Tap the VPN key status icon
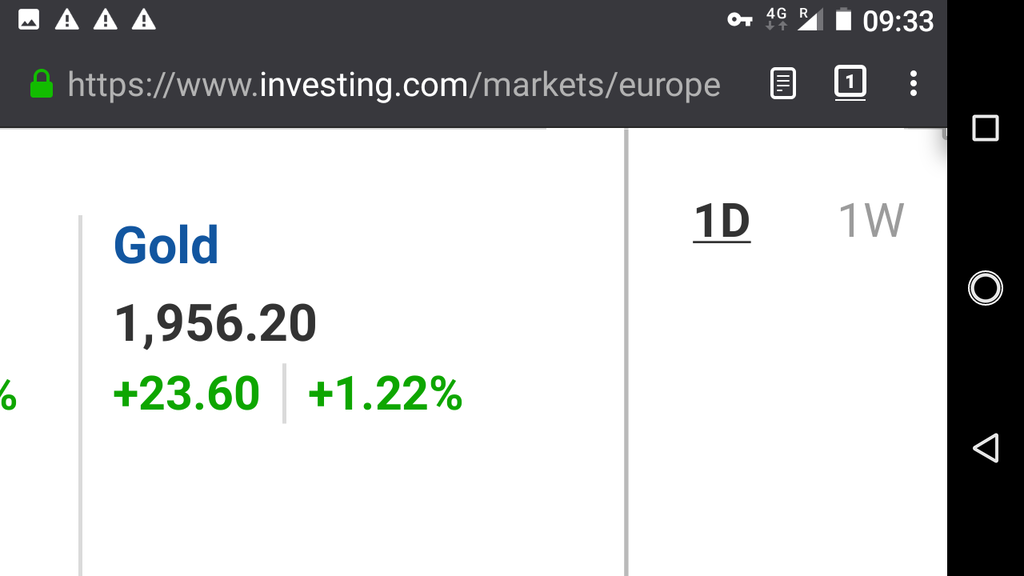This screenshot has width=1024, height=576. [739, 20]
